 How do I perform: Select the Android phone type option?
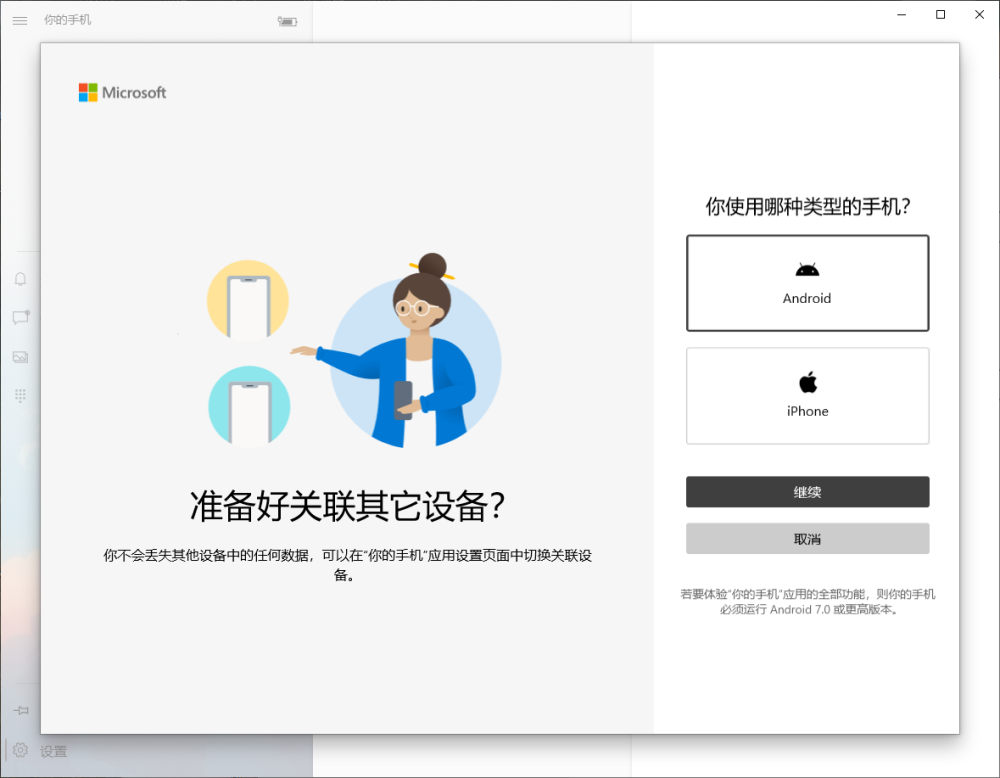(x=807, y=283)
